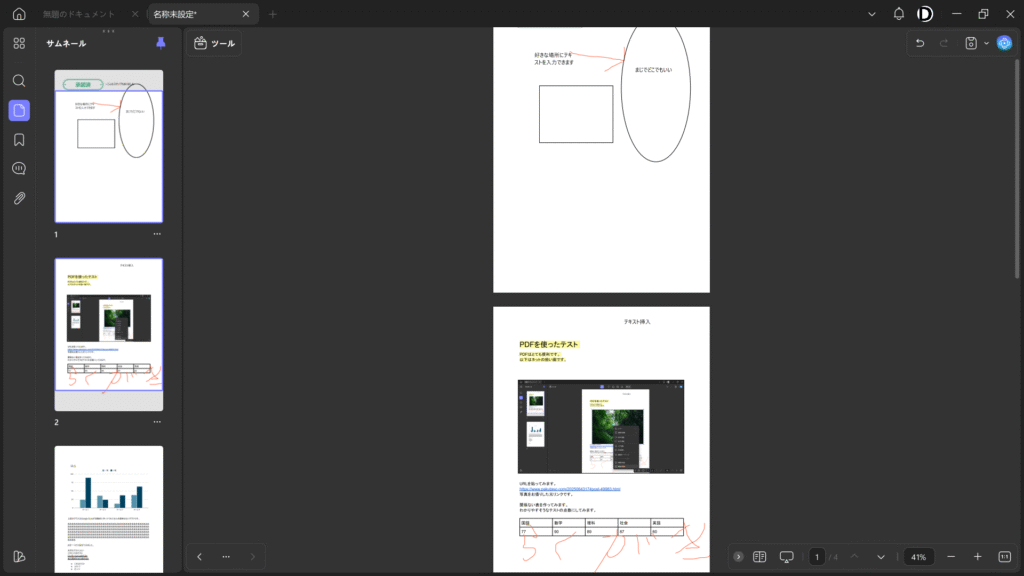Add a new tab with plus button
This screenshot has height=576, width=1024.
pyautogui.click(x=273, y=14)
